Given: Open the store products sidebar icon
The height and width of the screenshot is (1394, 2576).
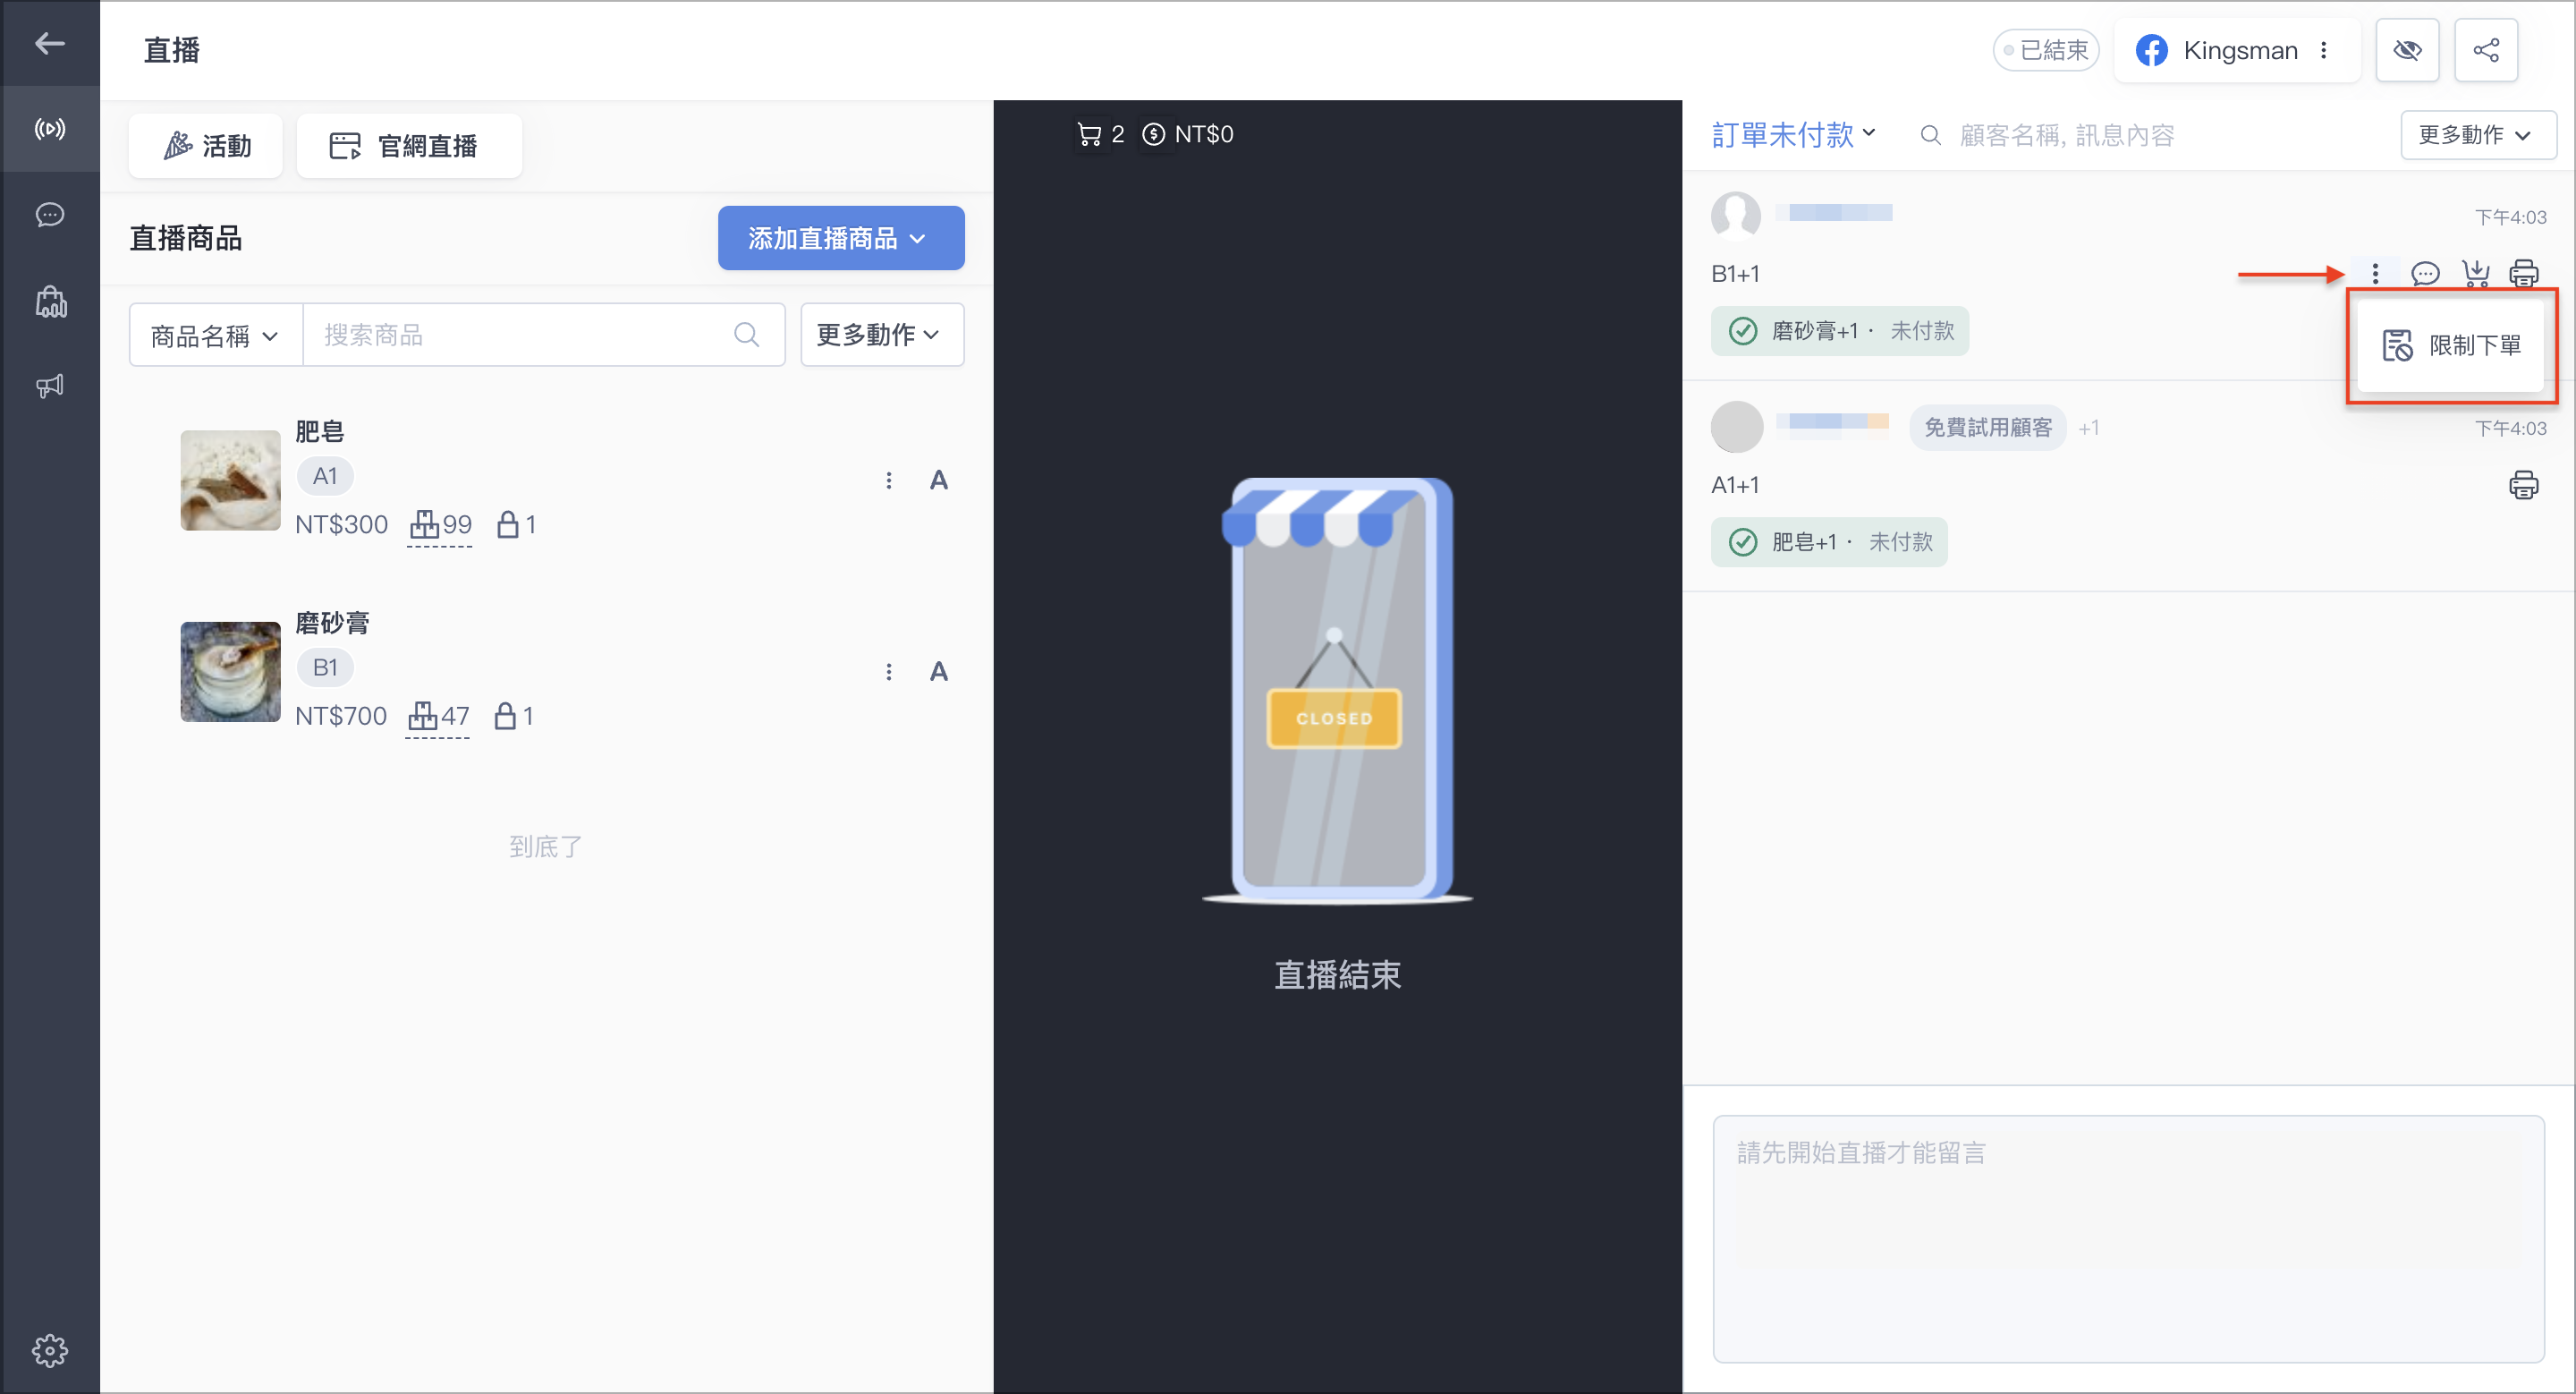Looking at the screenshot, I should 50,302.
